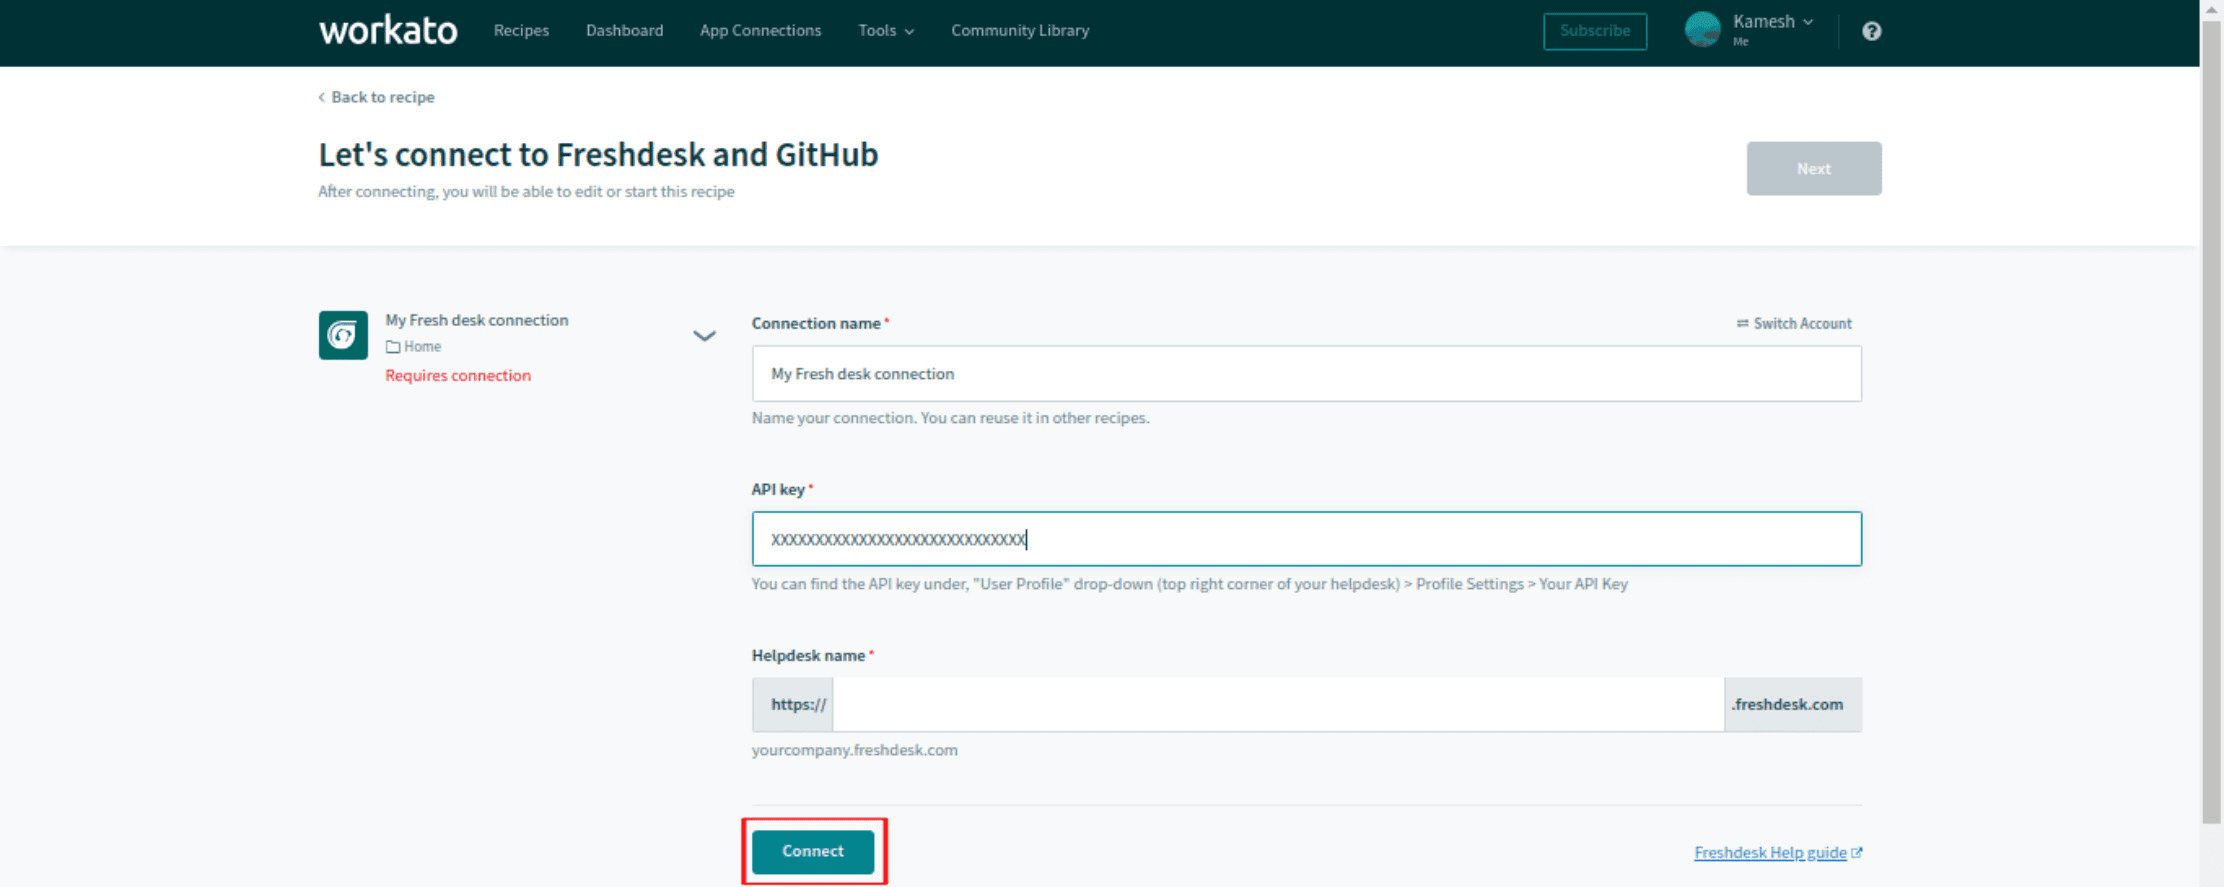
Task: Click the Switch Account arrows icon
Action: (1742, 323)
